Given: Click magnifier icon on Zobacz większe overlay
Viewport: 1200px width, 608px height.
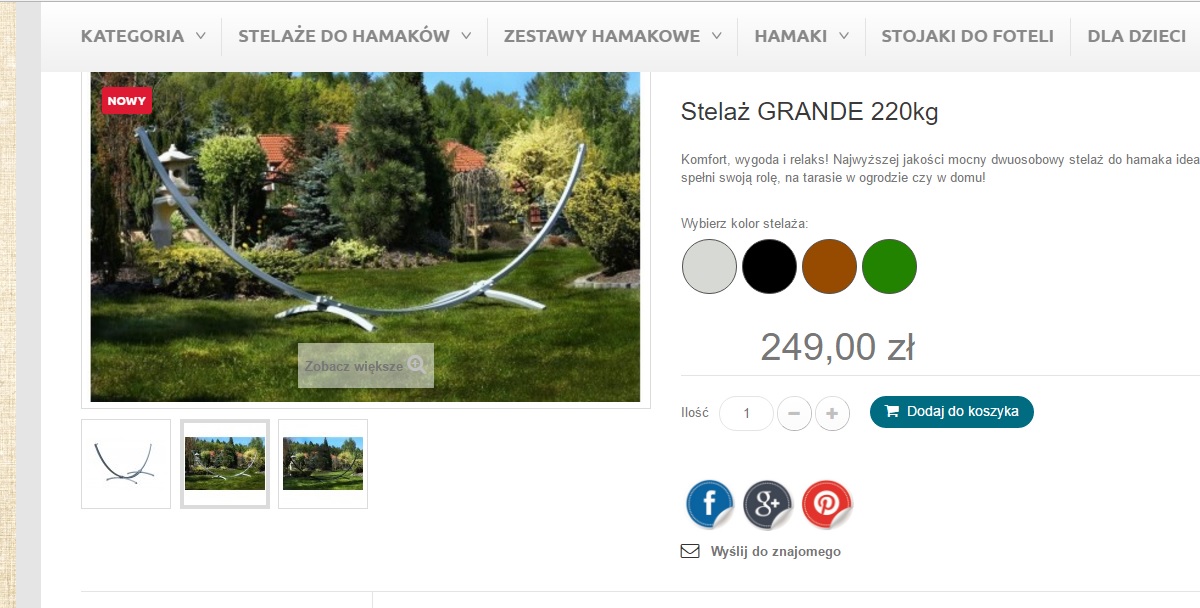Looking at the screenshot, I should (417, 365).
